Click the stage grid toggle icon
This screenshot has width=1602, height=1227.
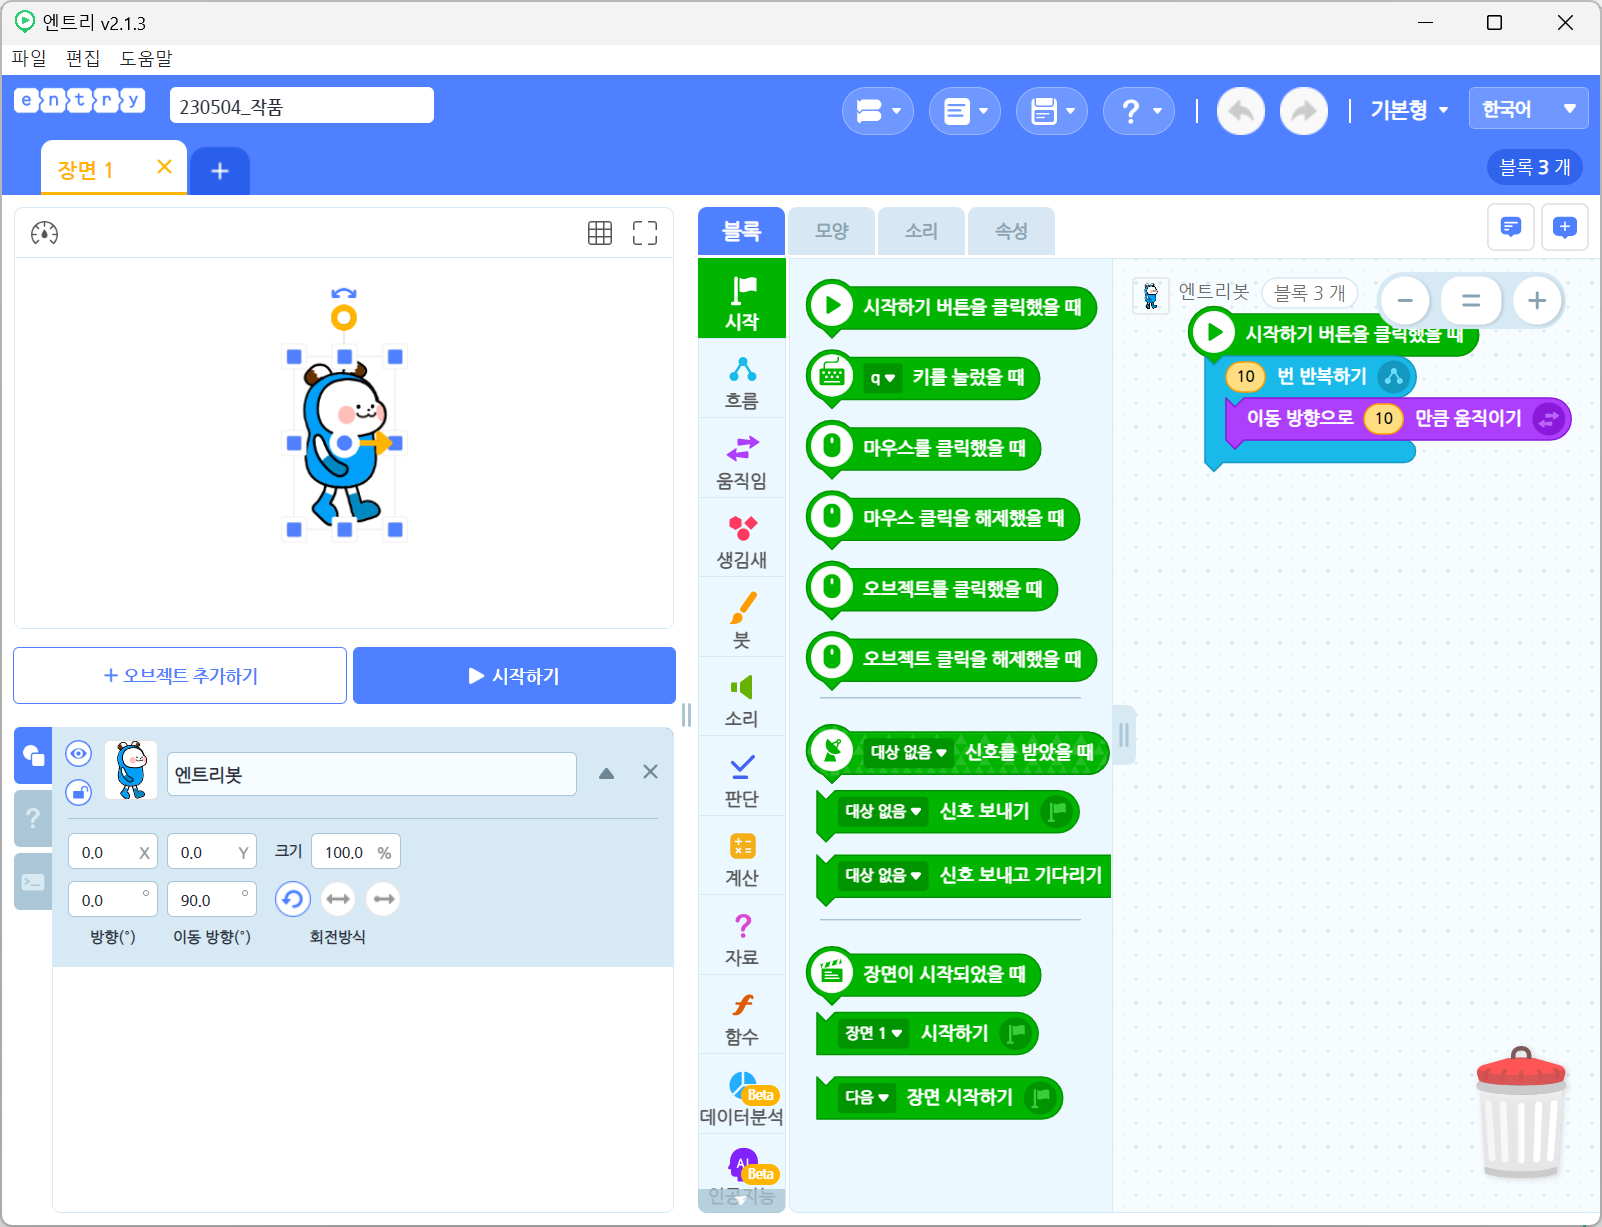(600, 233)
